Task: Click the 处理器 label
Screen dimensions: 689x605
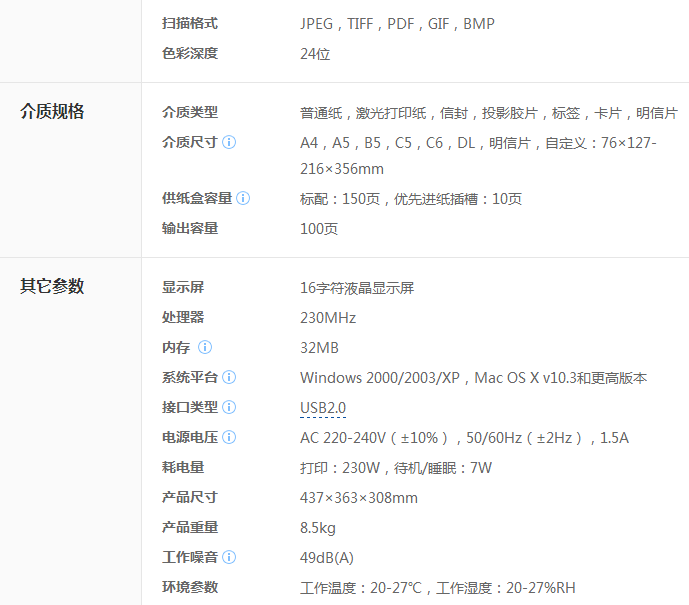Action: pyautogui.click(x=183, y=317)
